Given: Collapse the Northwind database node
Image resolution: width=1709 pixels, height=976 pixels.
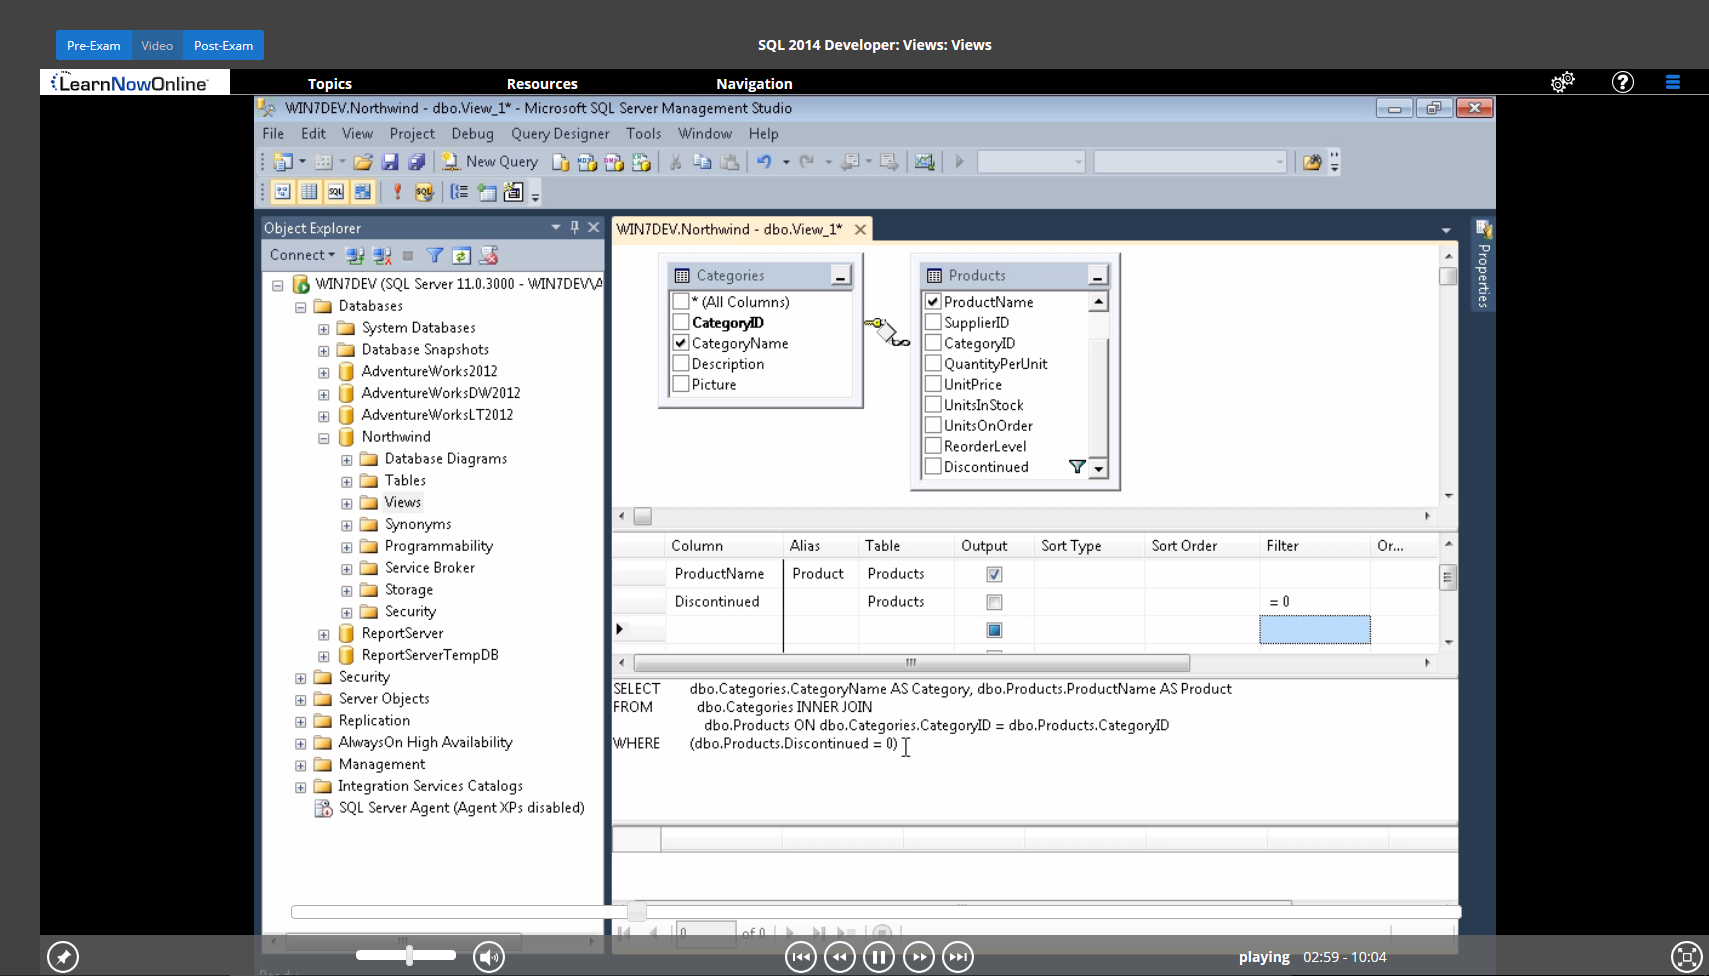Looking at the screenshot, I should (x=324, y=438).
